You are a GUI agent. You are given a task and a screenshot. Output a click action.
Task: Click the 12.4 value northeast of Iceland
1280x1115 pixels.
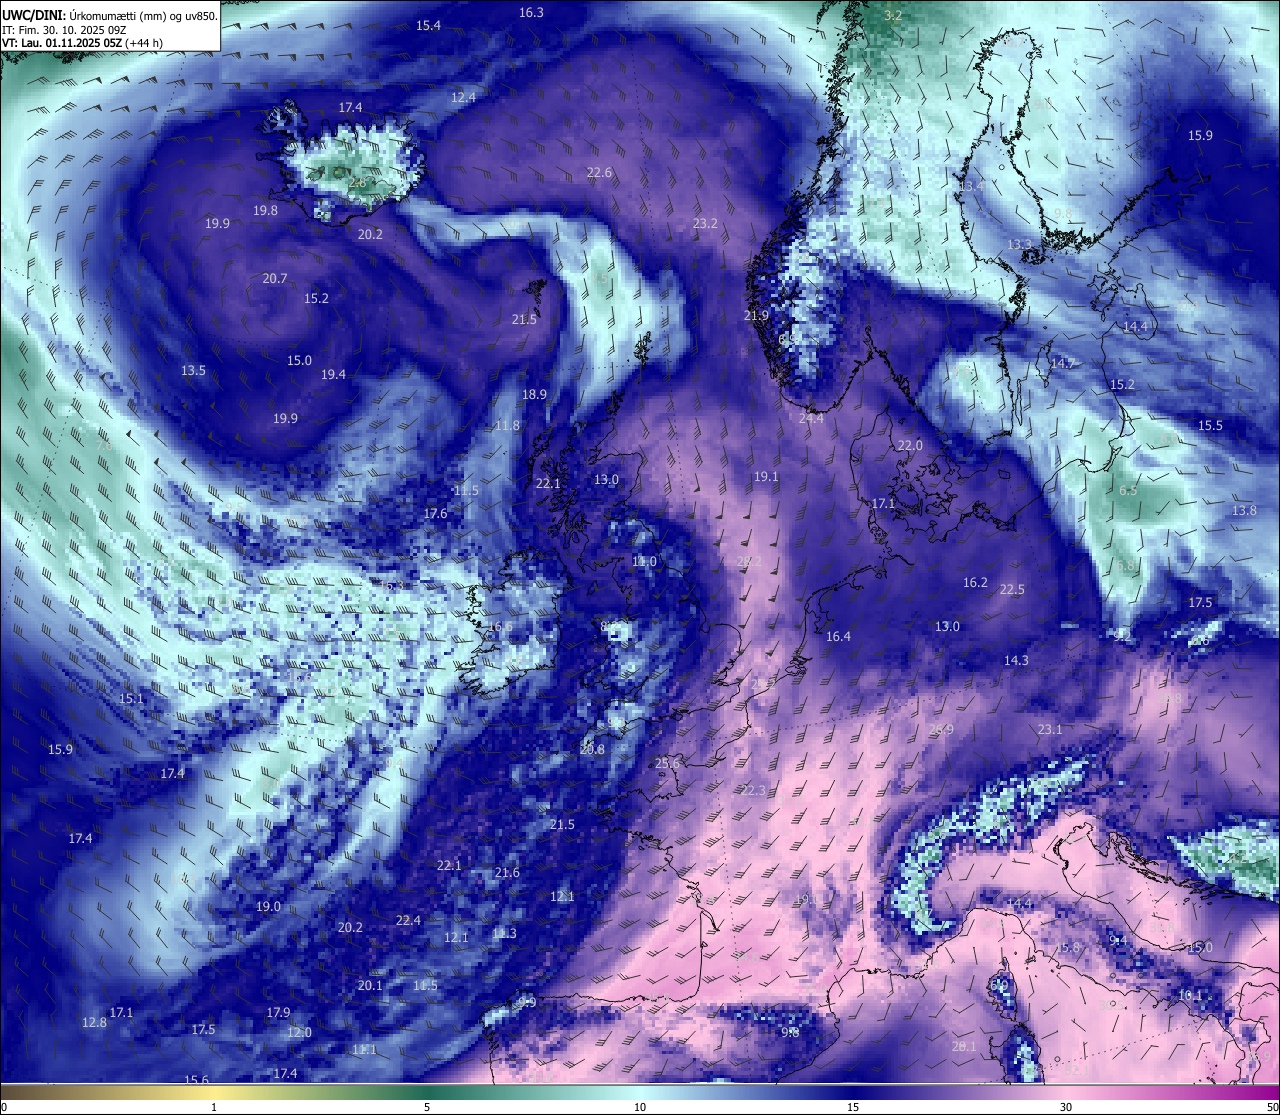(x=463, y=98)
